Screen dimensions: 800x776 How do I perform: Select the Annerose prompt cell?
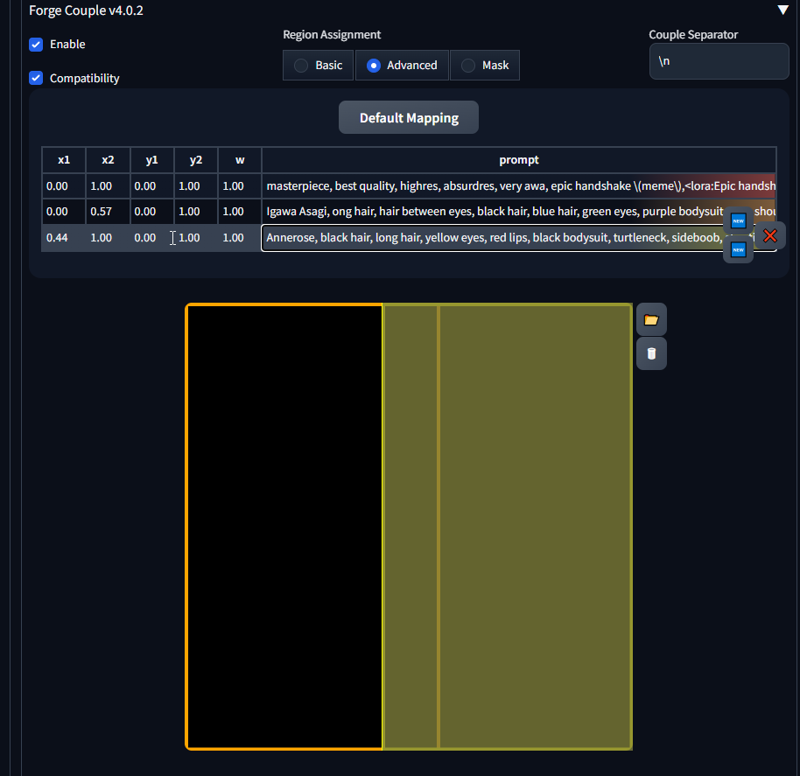[x=519, y=238]
